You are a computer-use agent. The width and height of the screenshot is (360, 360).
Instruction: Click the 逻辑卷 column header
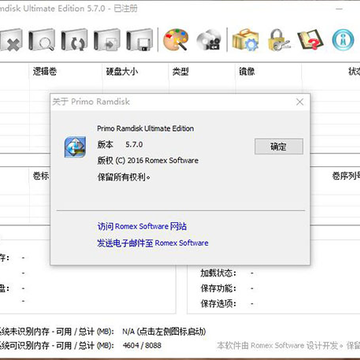coord(44,71)
